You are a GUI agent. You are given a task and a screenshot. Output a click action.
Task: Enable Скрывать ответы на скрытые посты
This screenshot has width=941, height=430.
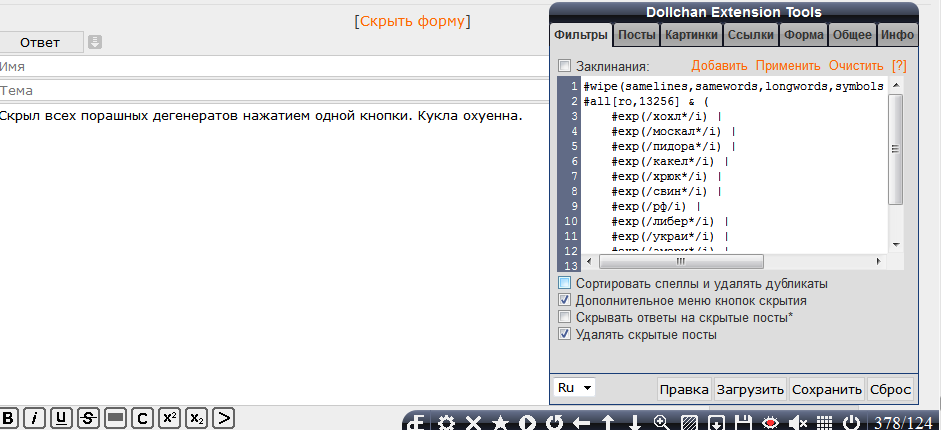[564, 317]
